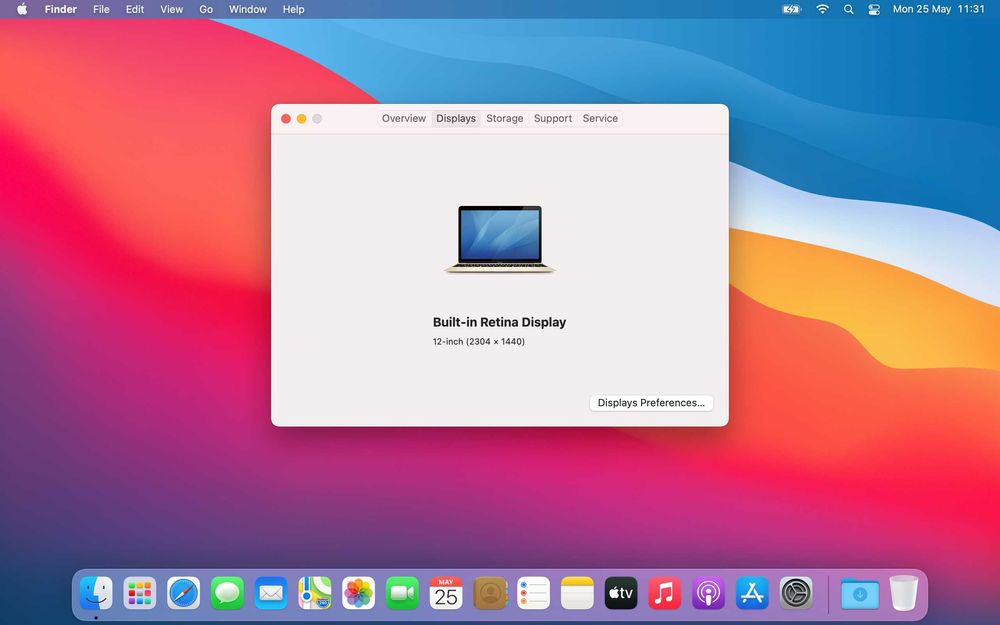
Task: Open Calendar showing May 25
Action: [x=446, y=593]
